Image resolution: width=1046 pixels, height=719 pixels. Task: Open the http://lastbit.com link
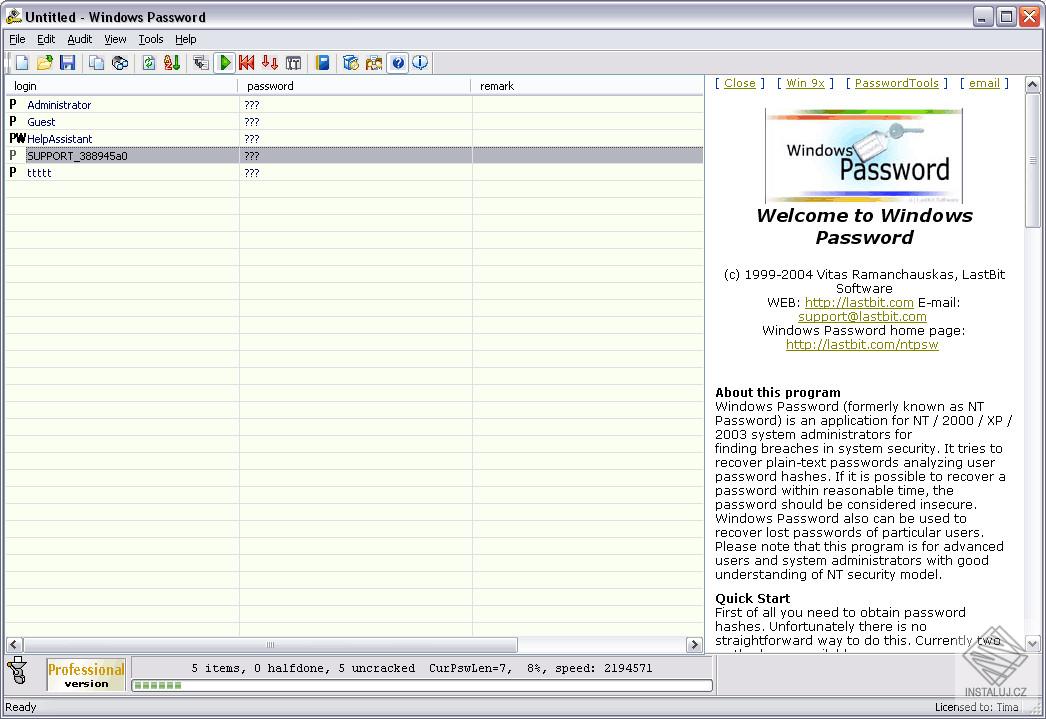(x=859, y=303)
